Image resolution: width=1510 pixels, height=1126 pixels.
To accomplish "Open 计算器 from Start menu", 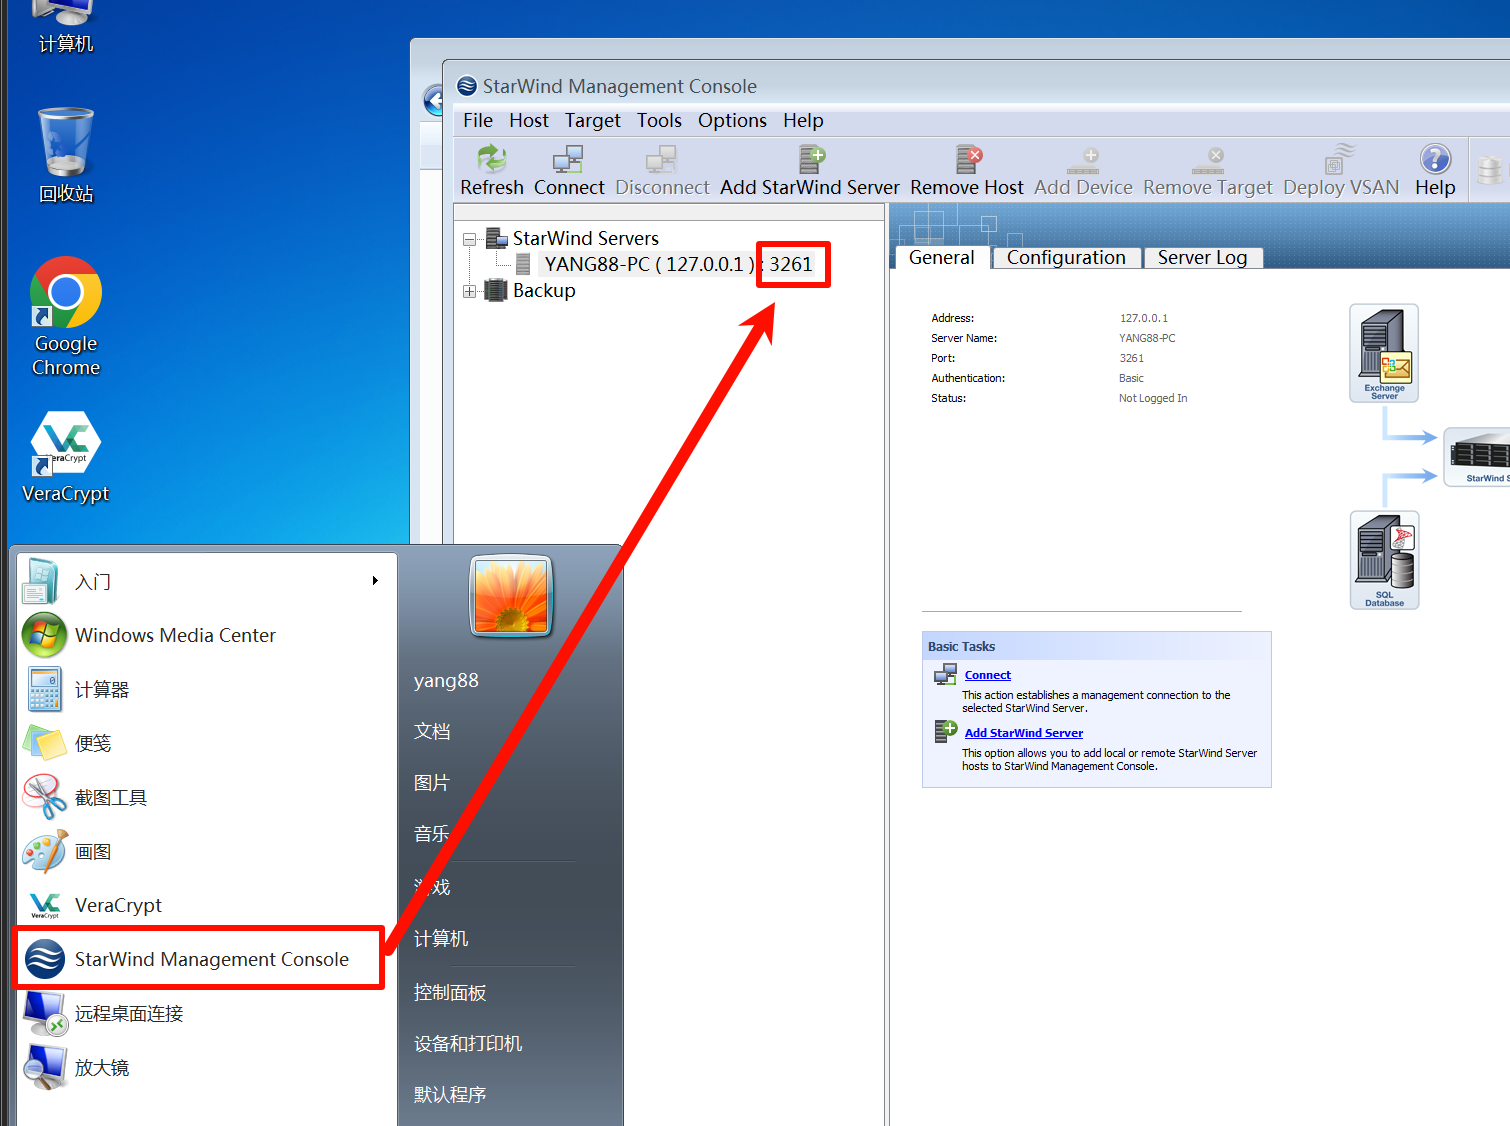I will [x=207, y=689].
